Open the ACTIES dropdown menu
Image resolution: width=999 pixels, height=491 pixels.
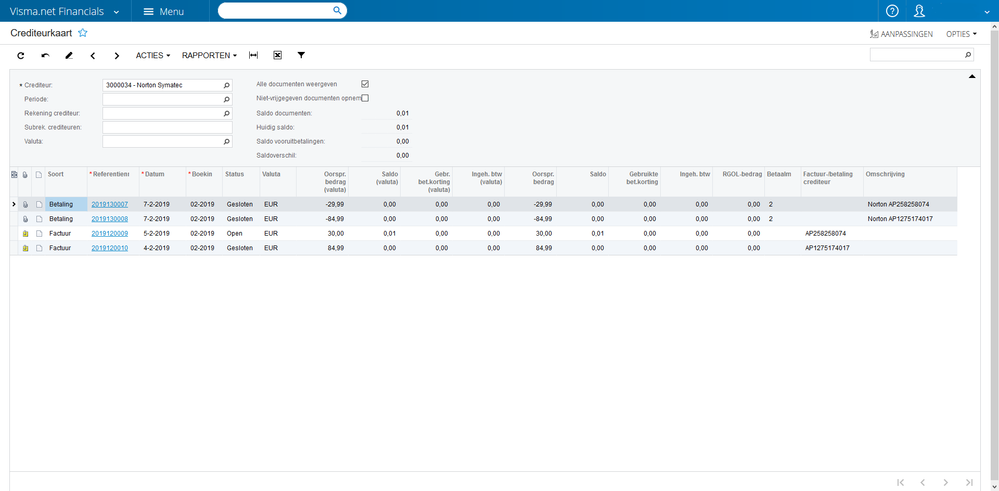point(153,55)
